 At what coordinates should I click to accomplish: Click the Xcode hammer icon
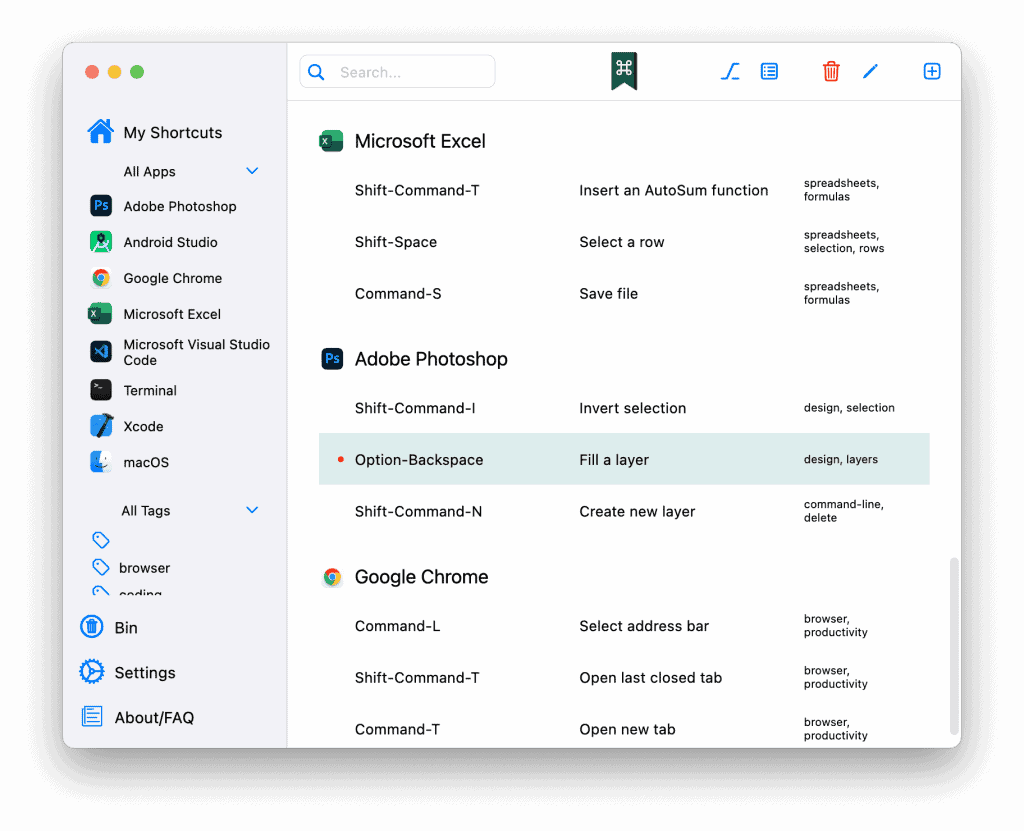click(x=101, y=426)
